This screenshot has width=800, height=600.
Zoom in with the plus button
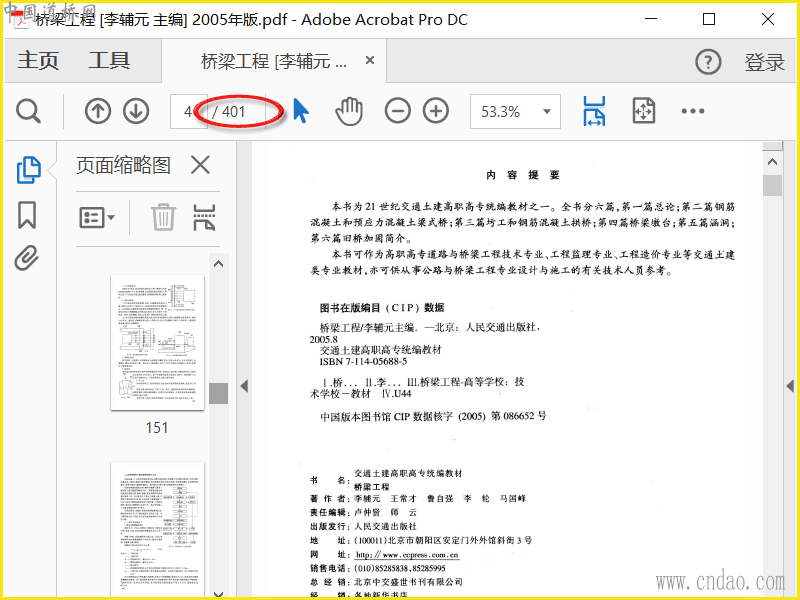coord(436,111)
